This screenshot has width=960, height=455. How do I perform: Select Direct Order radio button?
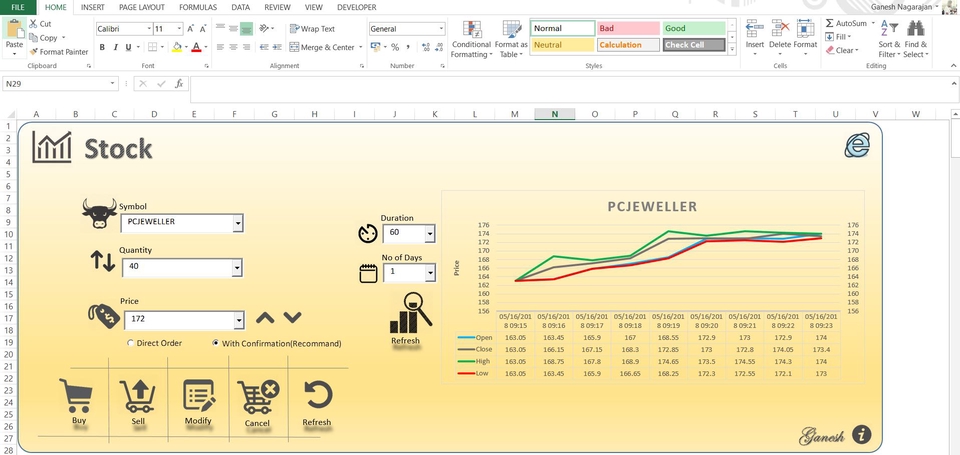[130, 343]
